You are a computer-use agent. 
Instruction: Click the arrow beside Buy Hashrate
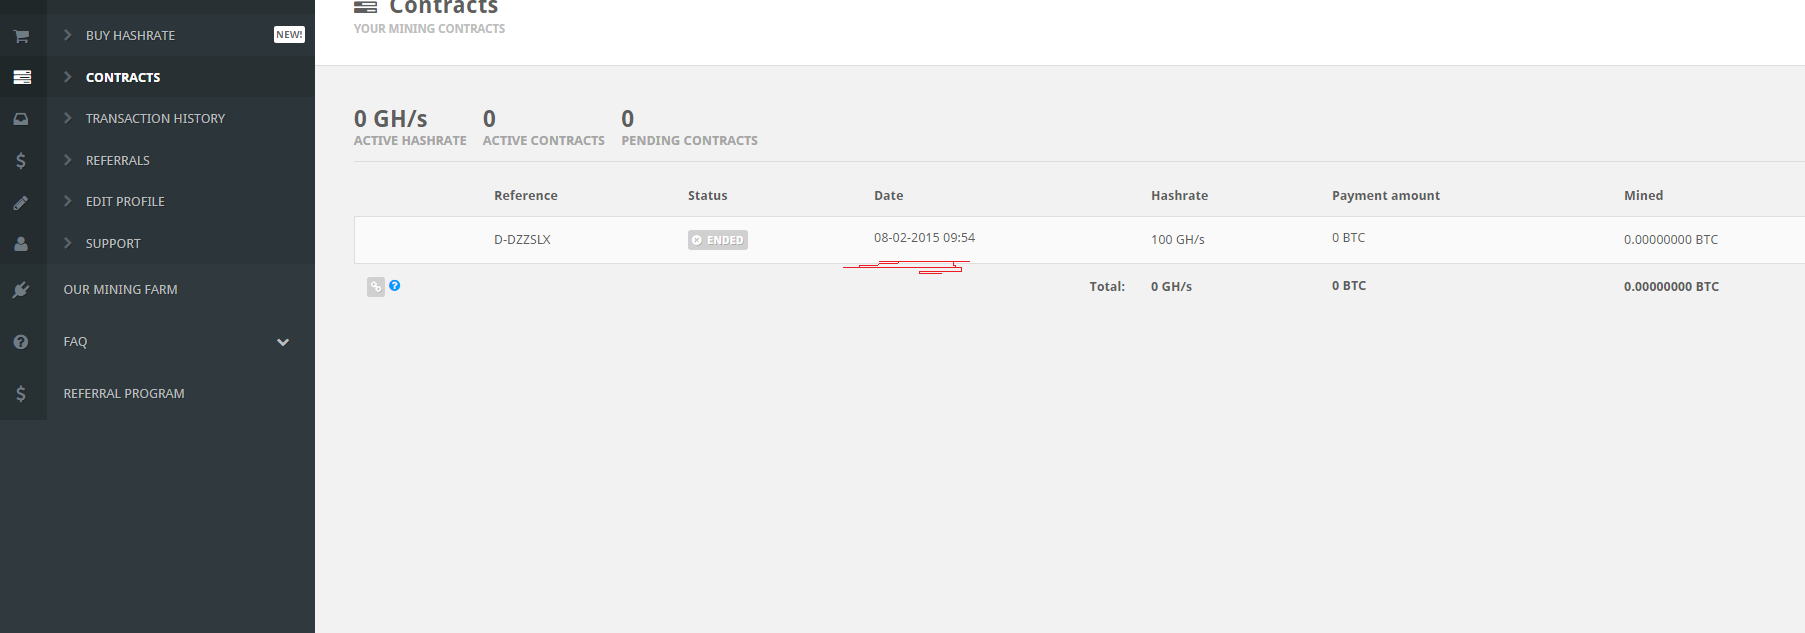pos(68,35)
